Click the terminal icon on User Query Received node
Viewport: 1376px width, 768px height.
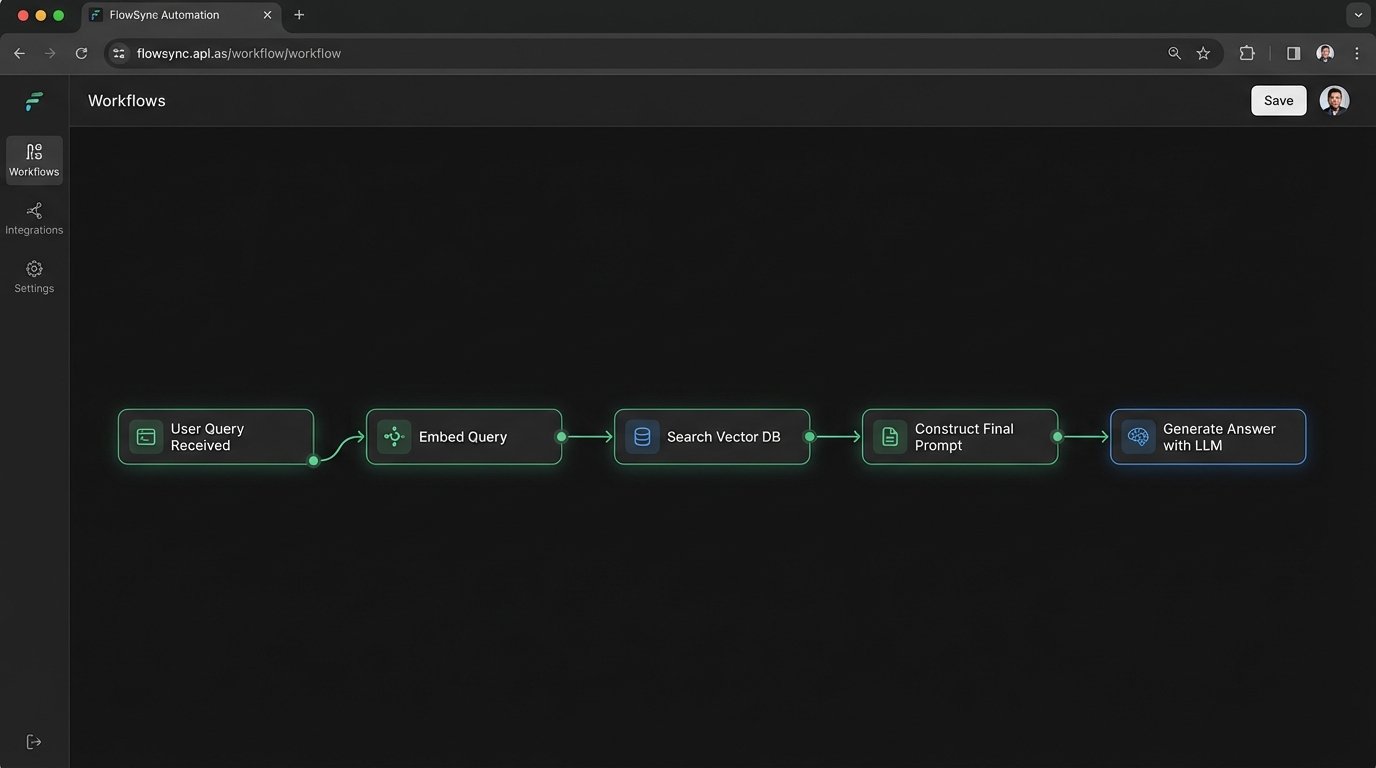146,437
